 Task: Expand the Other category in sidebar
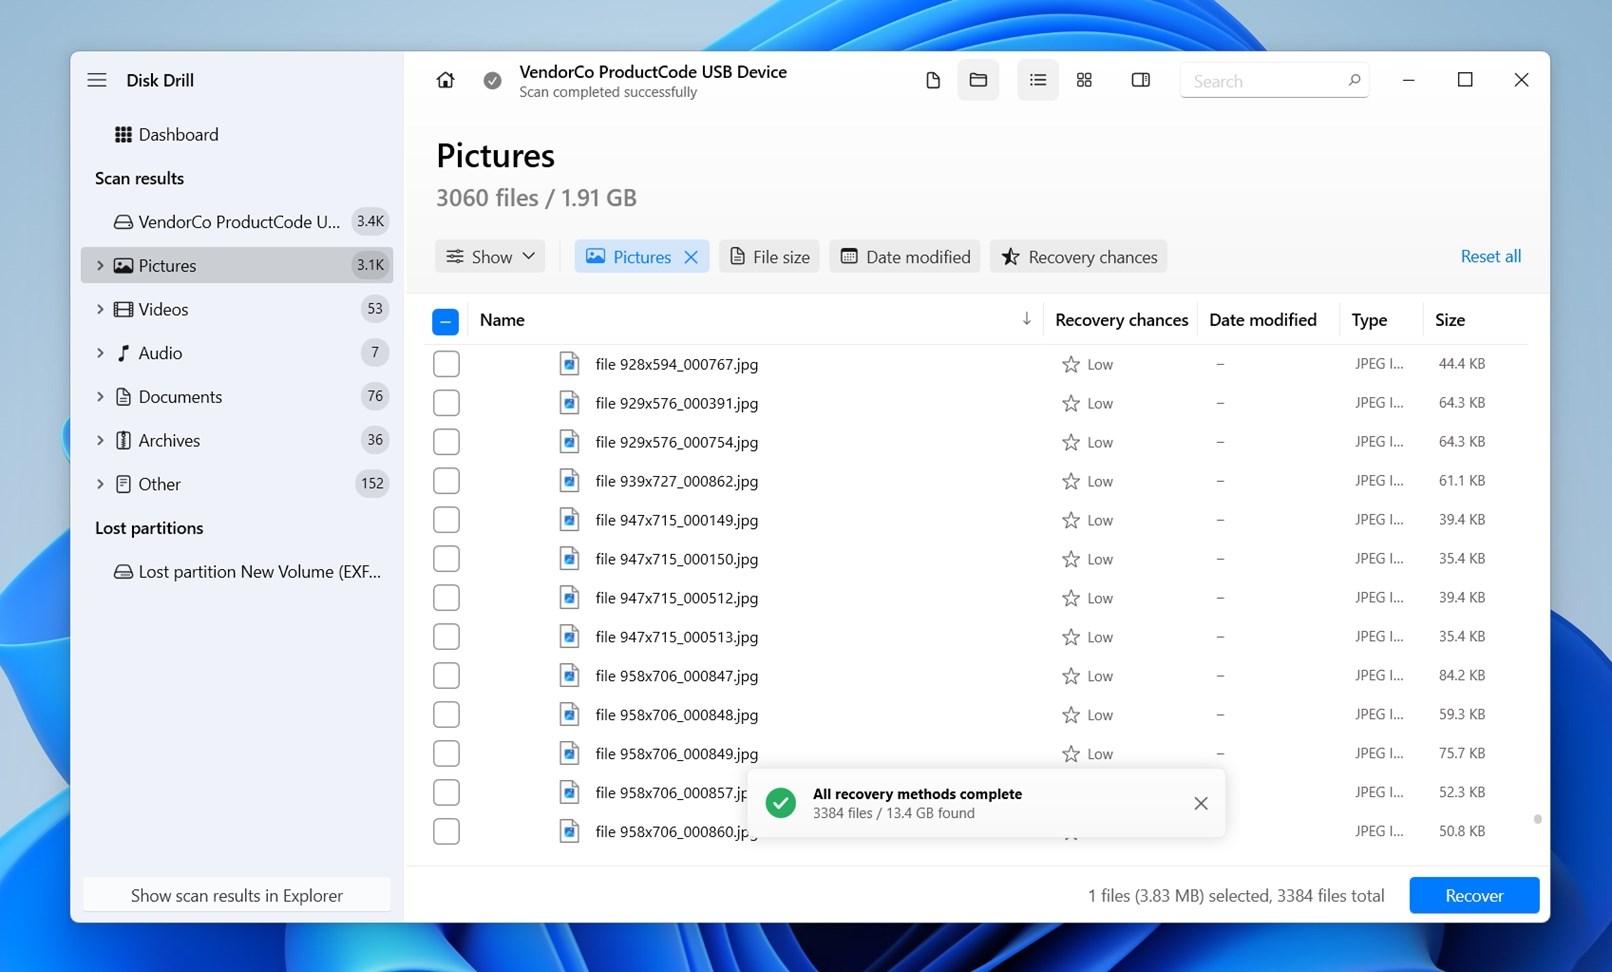pyautogui.click(x=100, y=484)
